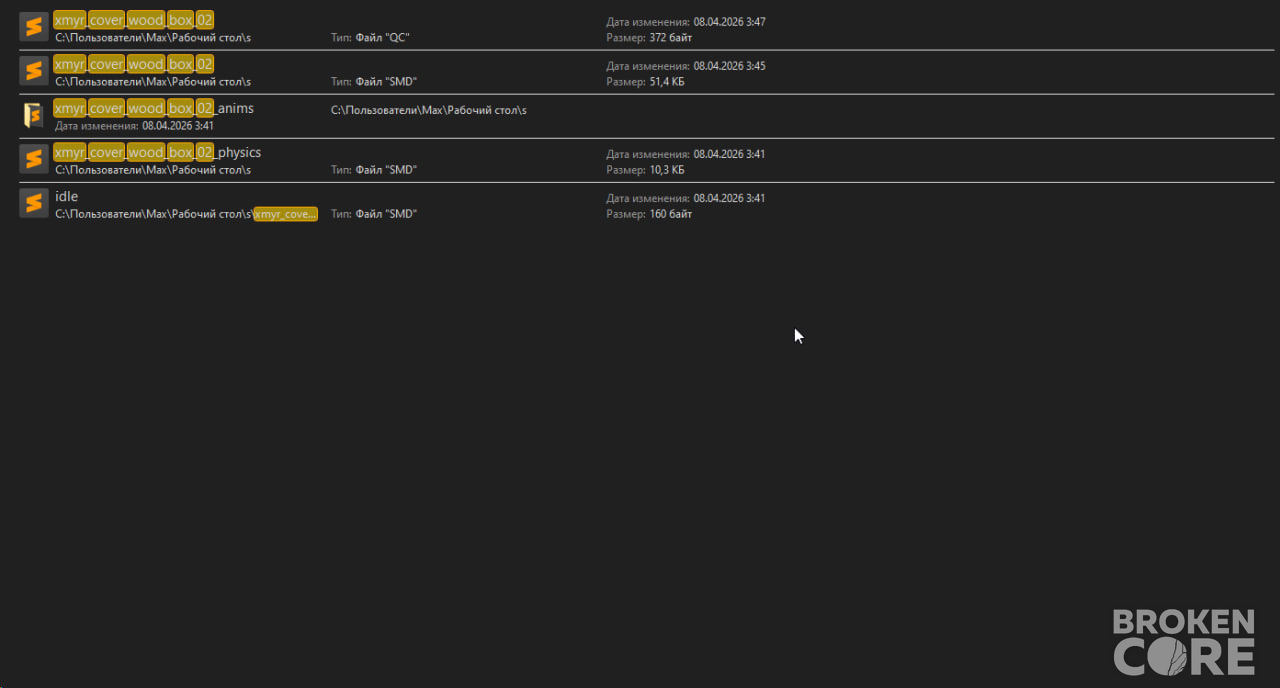
Task: Select the xmyr_cover_wood_box_02_anims folder name
Action: (x=154, y=108)
